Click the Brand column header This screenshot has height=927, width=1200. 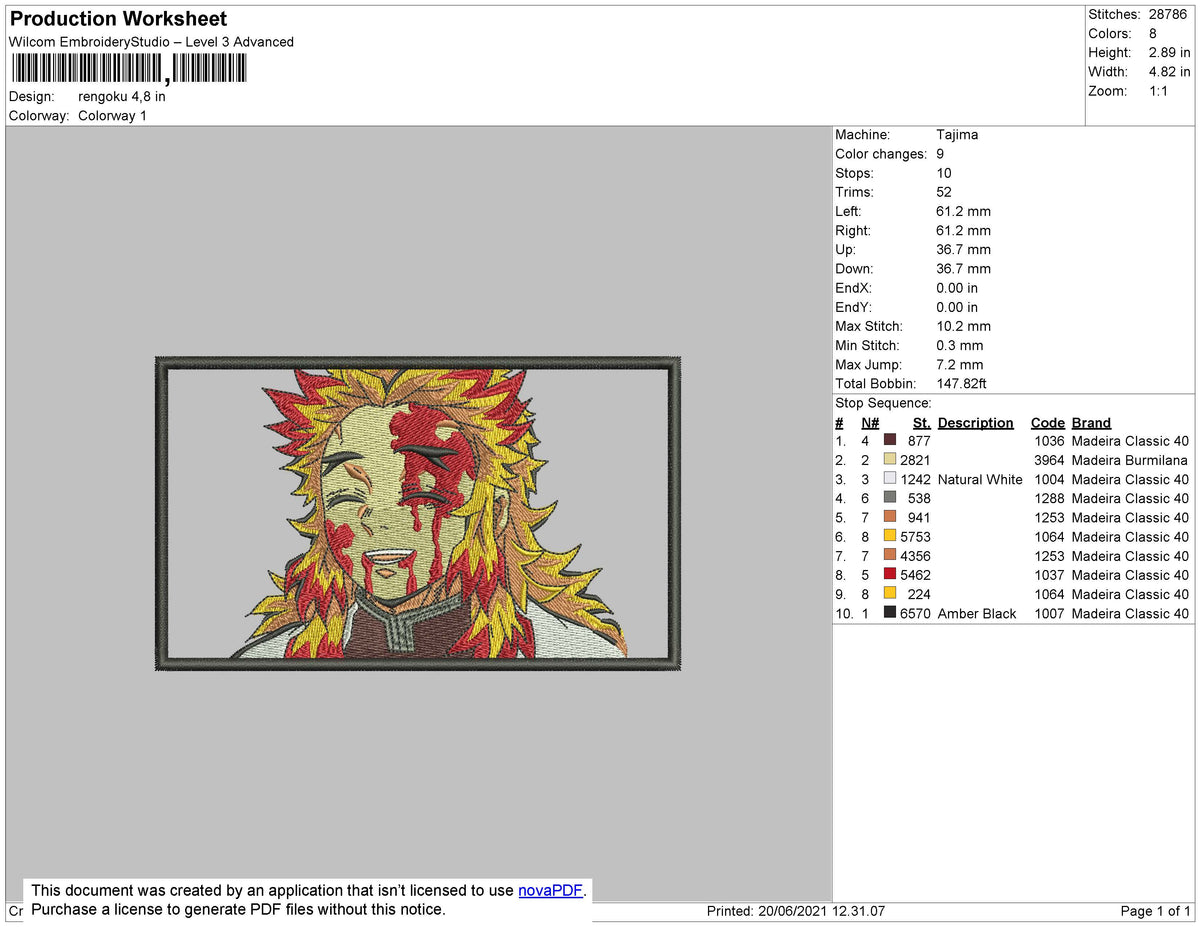click(x=1091, y=422)
